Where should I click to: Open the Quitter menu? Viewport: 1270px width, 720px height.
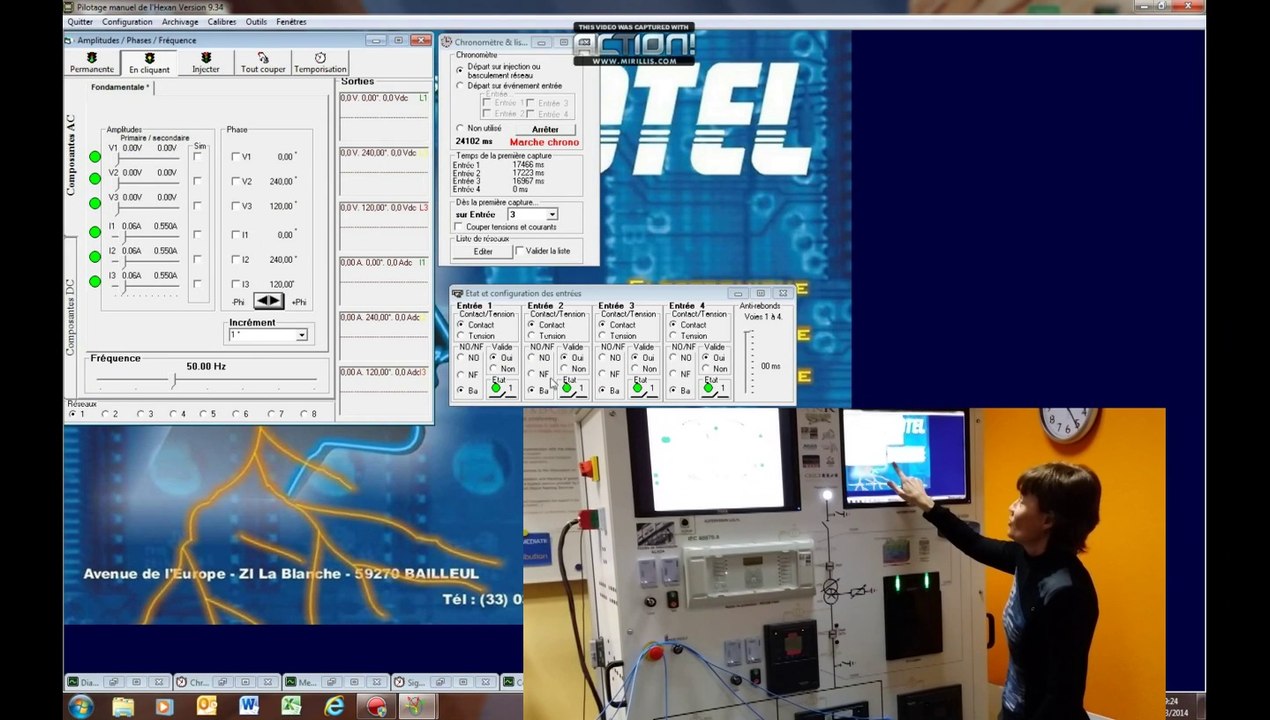(80, 21)
